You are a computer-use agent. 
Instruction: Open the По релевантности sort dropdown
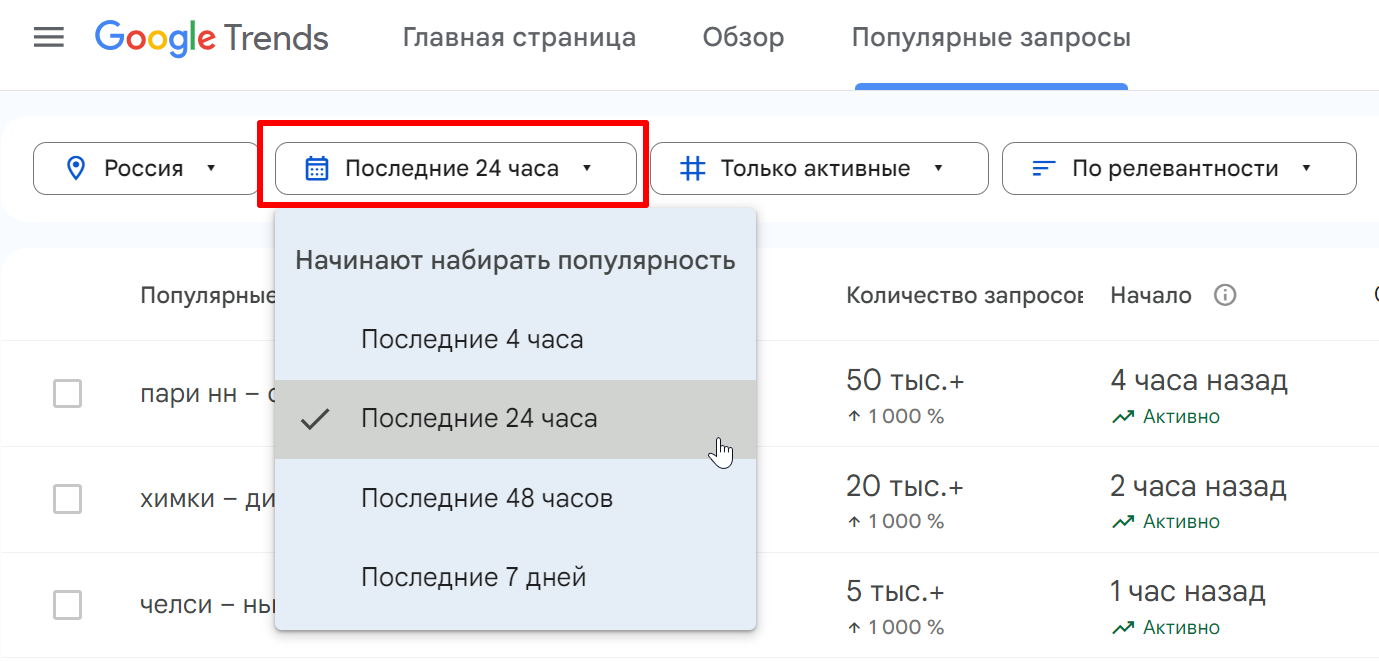click(x=1178, y=168)
